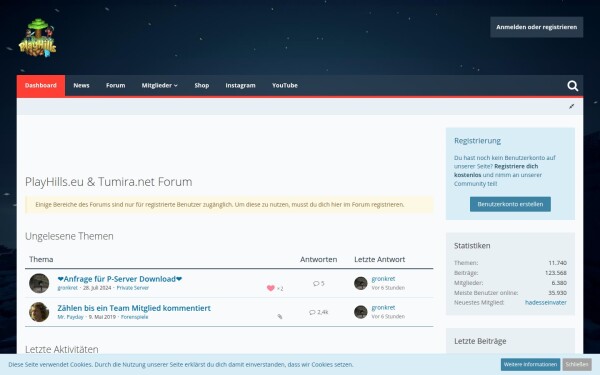The image size is (600, 375).
Task: Expand the Mitglieder dropdown menu
Action: [160, 85]
